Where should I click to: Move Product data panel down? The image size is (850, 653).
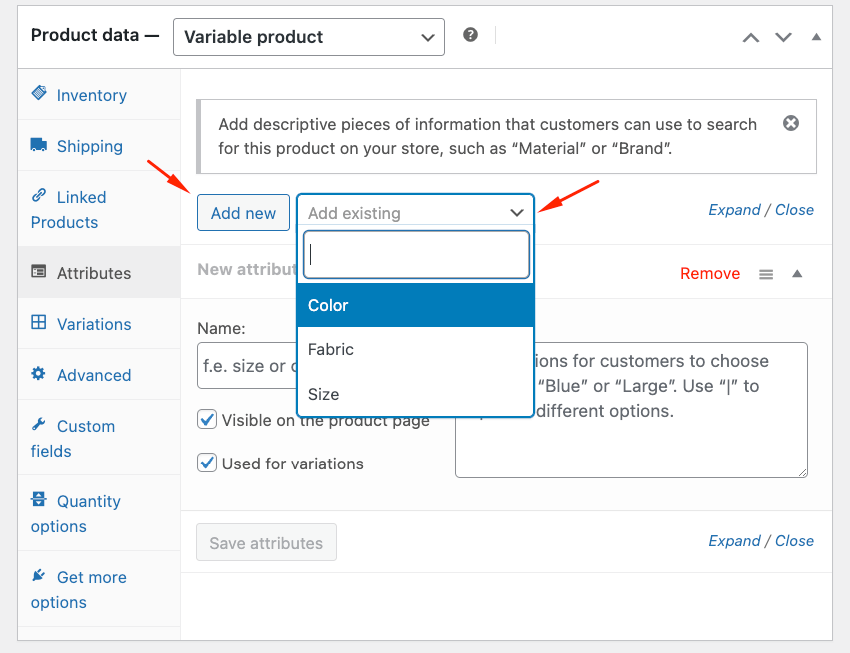783,37
